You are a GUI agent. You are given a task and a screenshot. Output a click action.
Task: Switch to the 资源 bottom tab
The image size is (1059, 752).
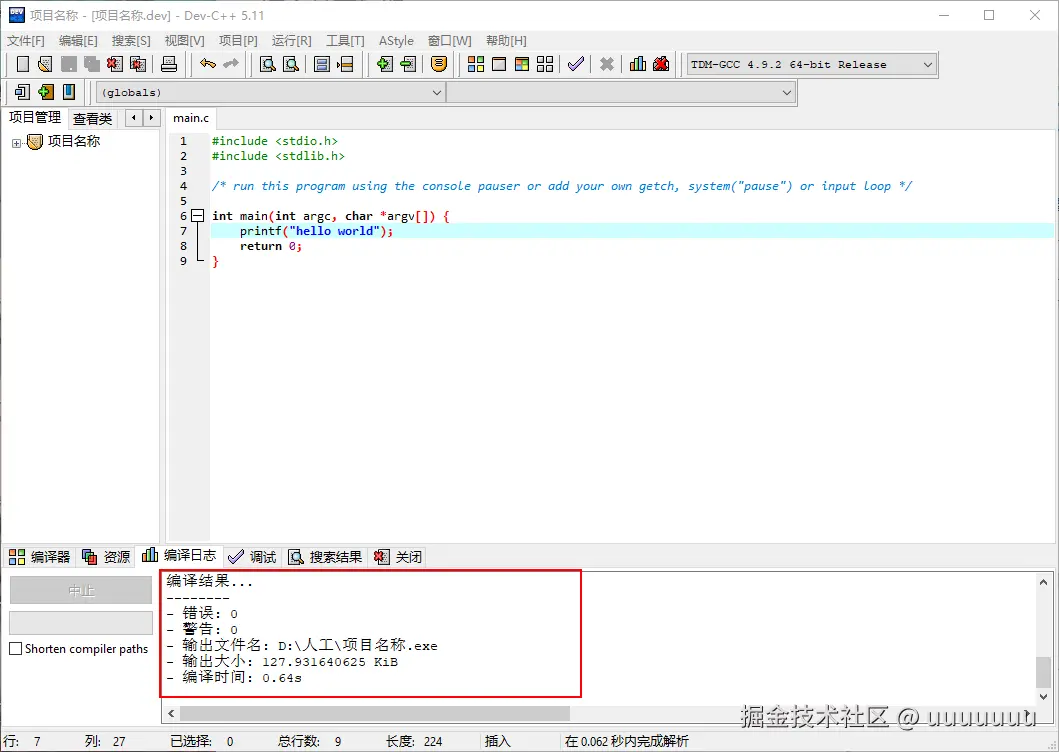coord(106,557)
